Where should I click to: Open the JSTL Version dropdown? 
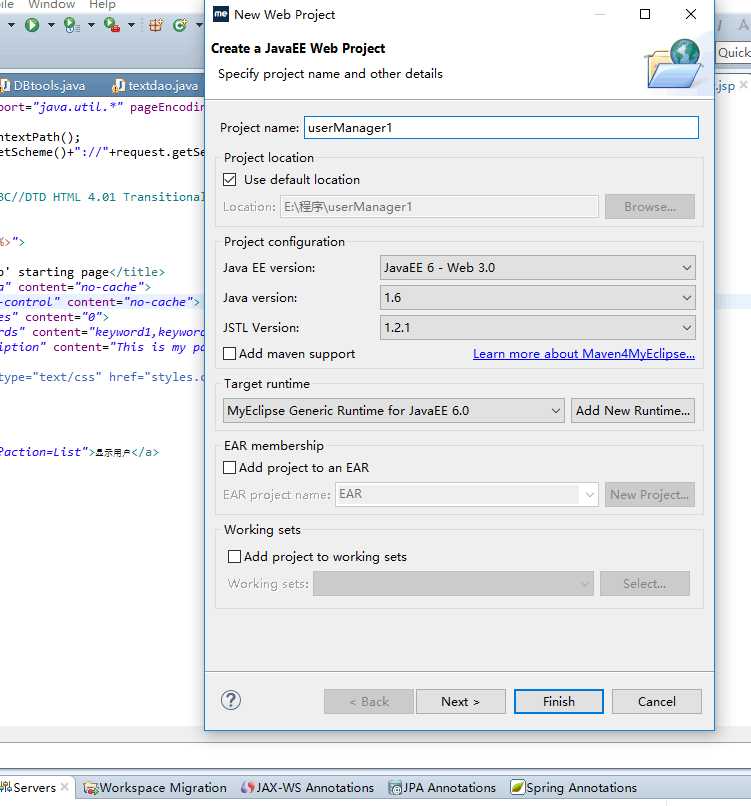(x=538, y=327)
